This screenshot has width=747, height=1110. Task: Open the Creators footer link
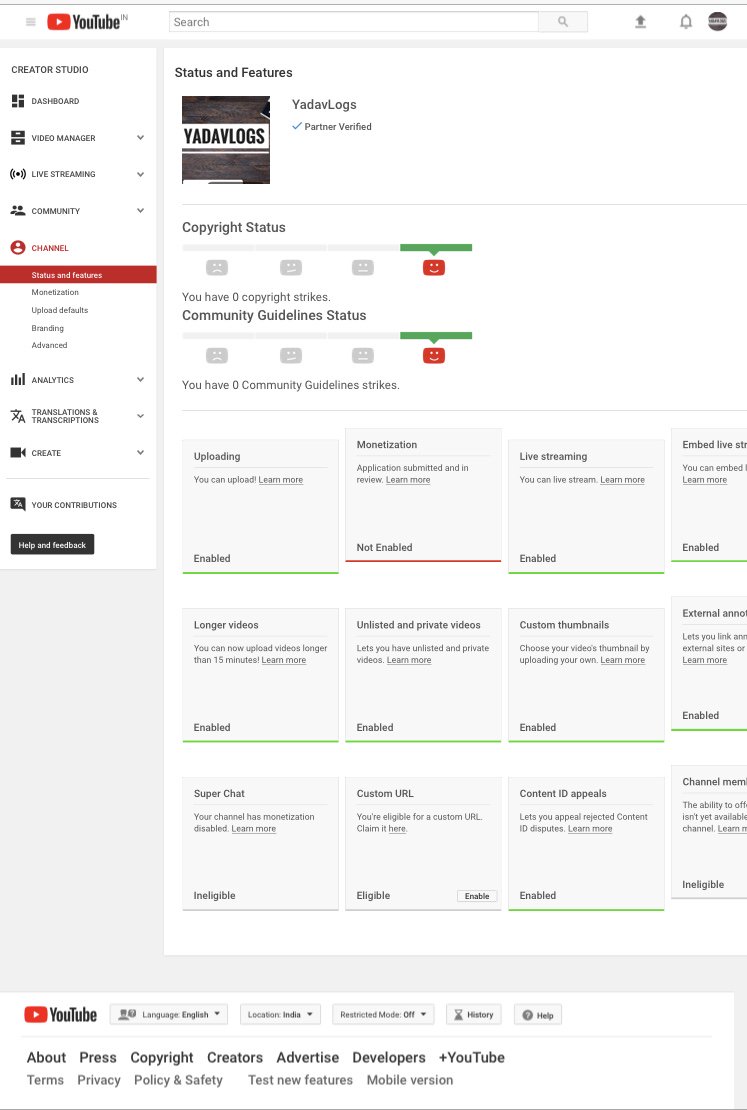click(x=235, y=1058)
